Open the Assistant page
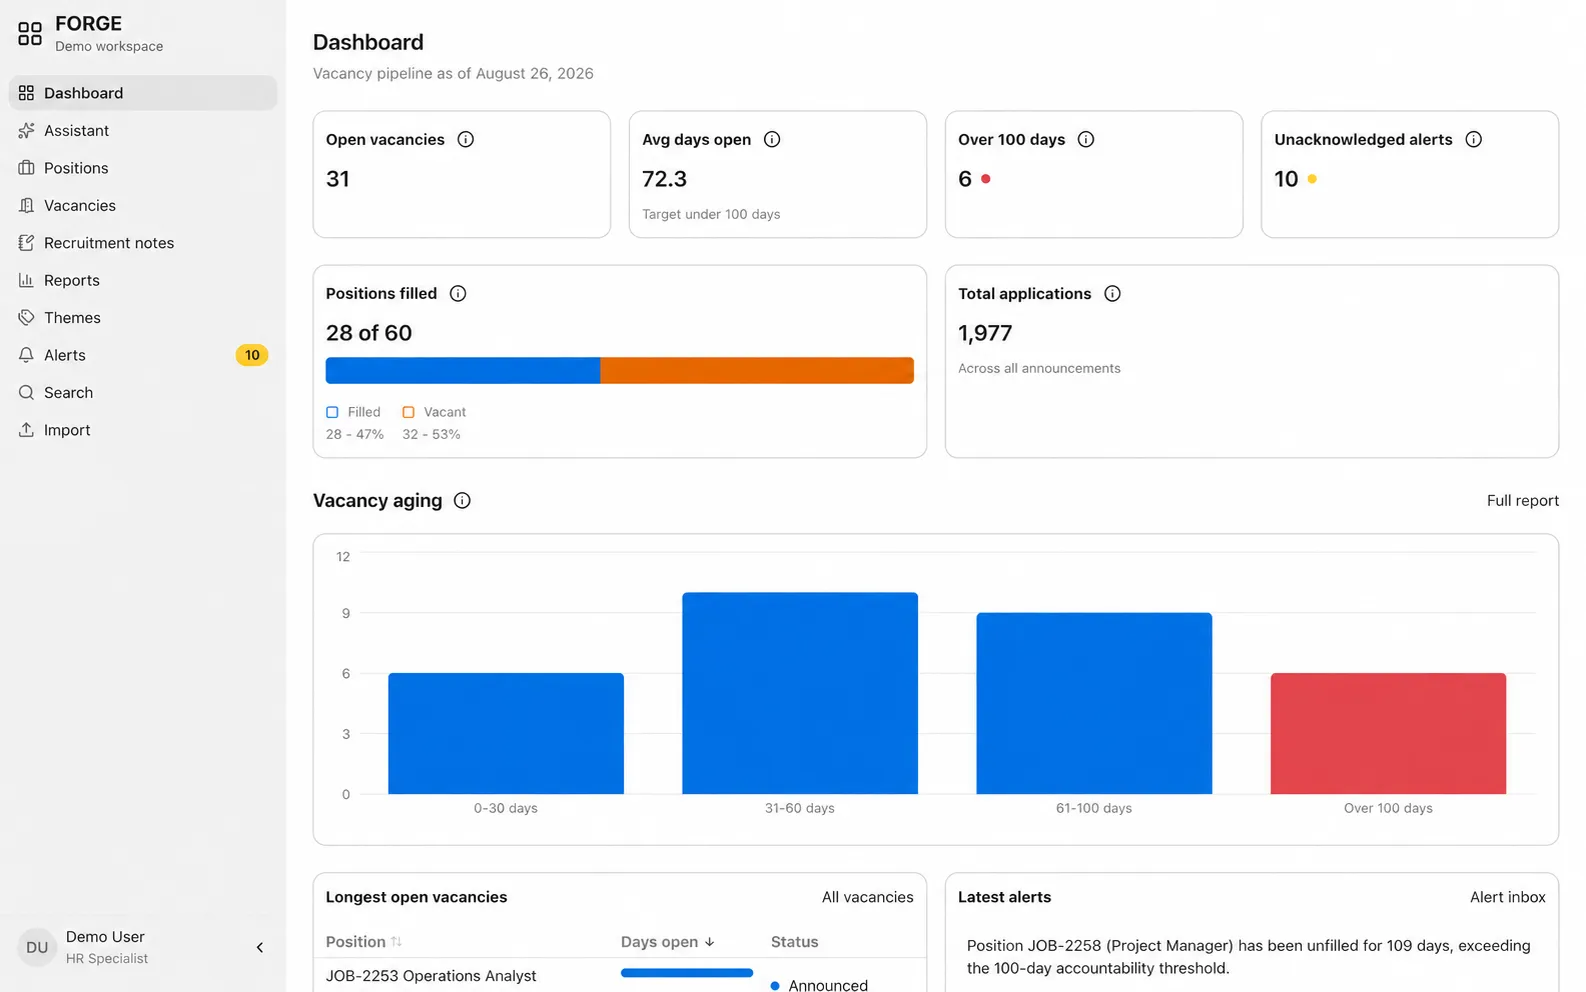 [143, 130]
